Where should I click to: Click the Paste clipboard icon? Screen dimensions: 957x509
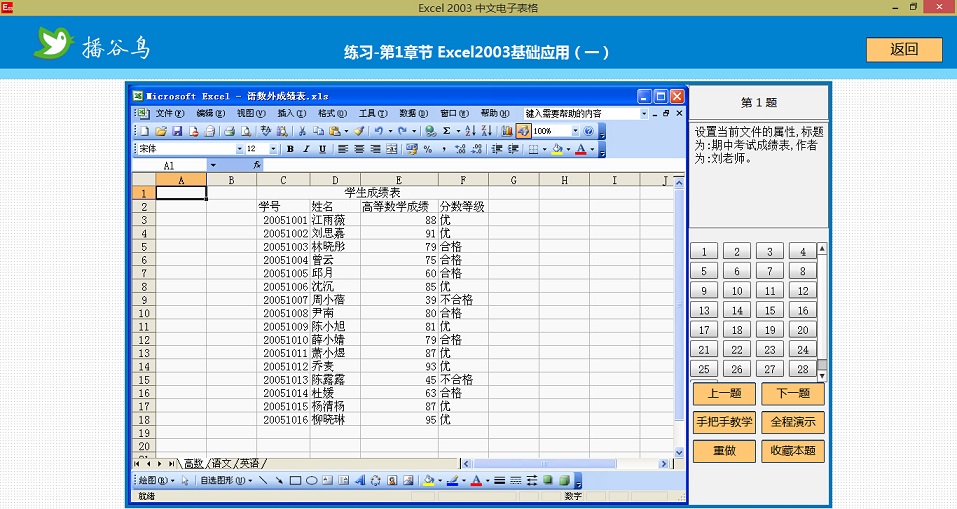334,131
